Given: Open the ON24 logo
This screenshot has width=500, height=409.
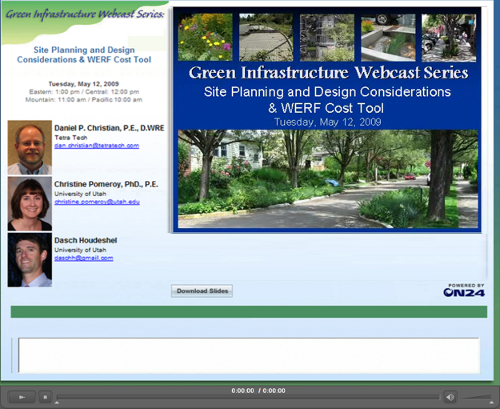Looking at the screenshot, I should (464, 290).
